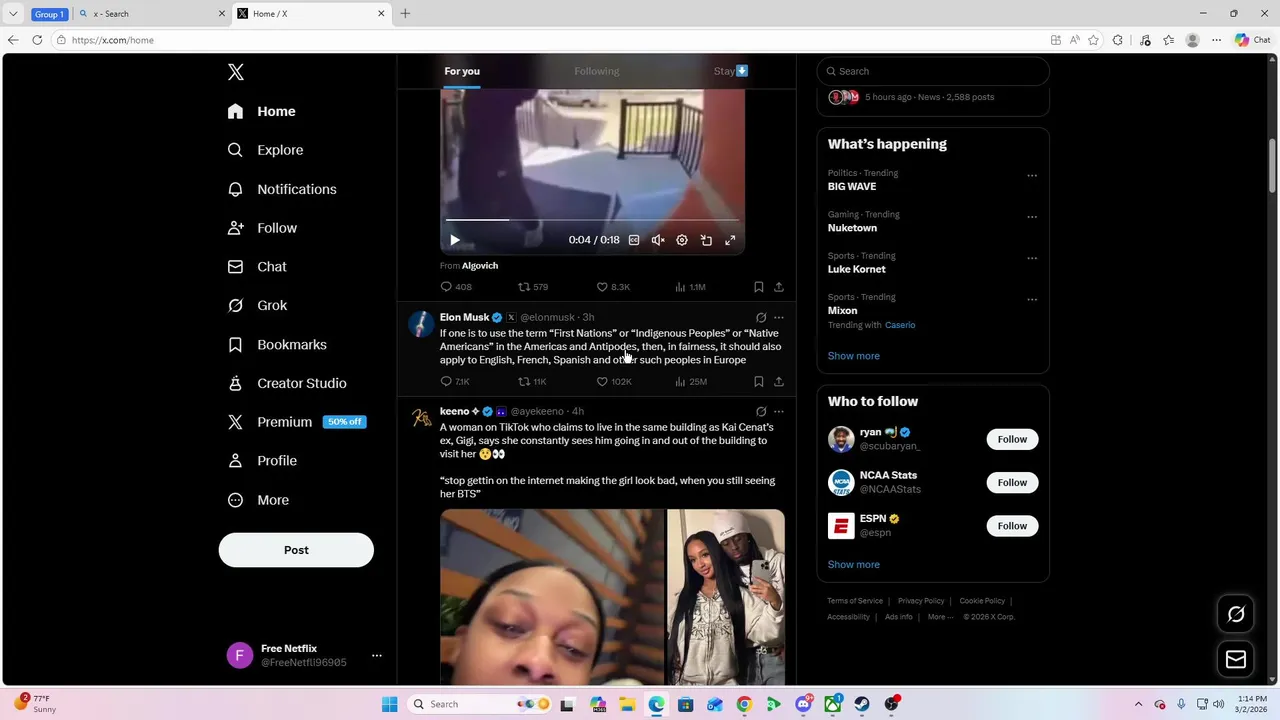Image resolution: width=1280 pixels, height=720 pixels.
Task: Follow ESPN account
Action: [1012, 526]
